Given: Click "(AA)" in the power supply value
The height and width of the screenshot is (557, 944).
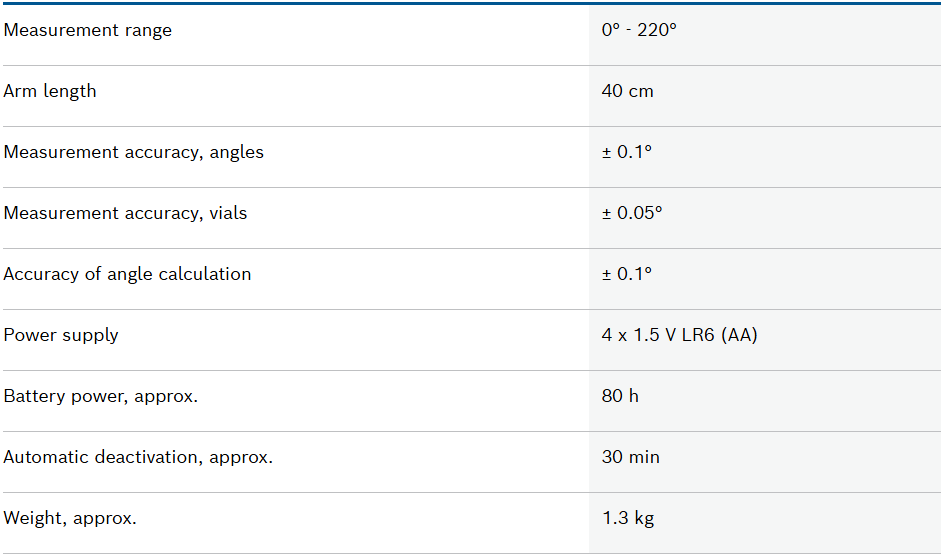Looking at the screenshot, I should pyautogui.click(x=739, y=335).
